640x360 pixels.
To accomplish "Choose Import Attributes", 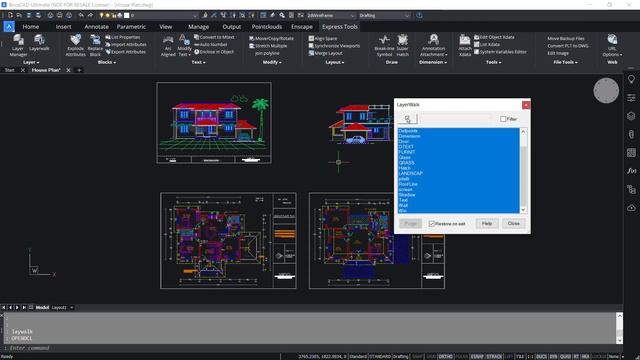I will click(126, 44).
